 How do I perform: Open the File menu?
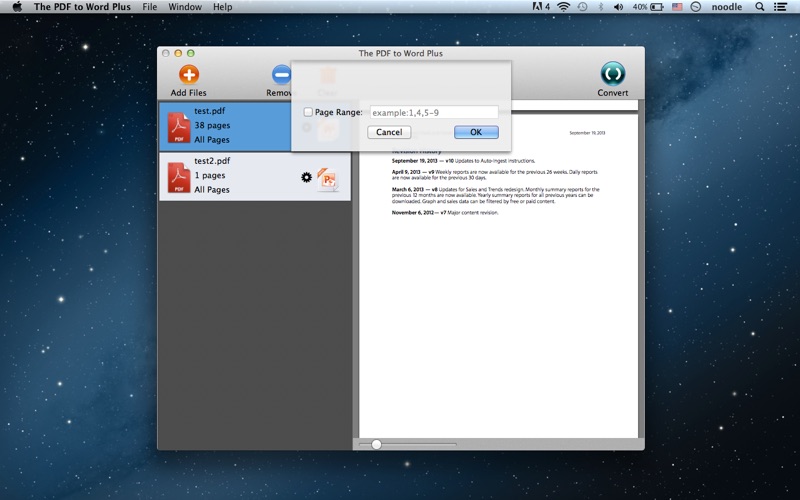click(x=149, y=7)
